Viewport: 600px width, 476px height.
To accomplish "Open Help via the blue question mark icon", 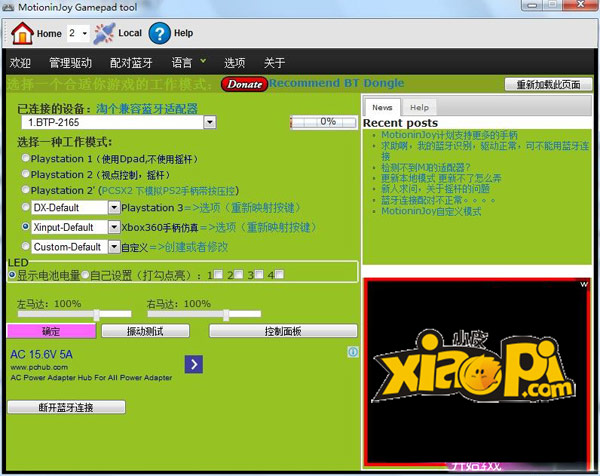I will 159,33.
